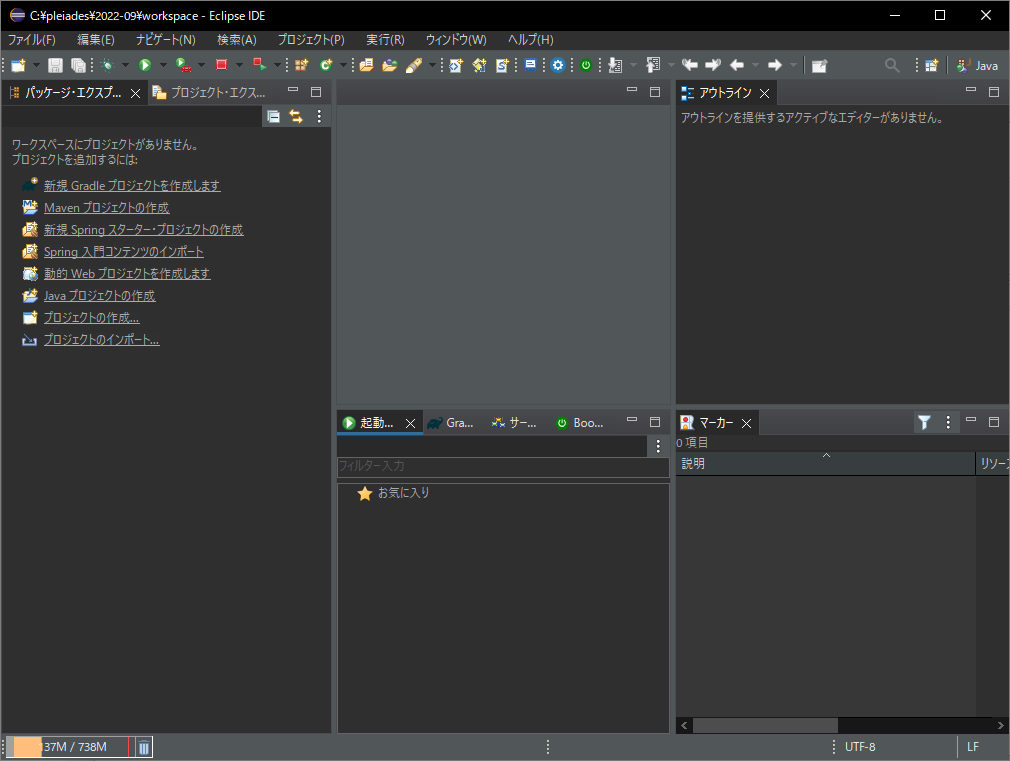Click the New Java Package icon
This screenshot has width=1010, height=761.
coord(301,65)
